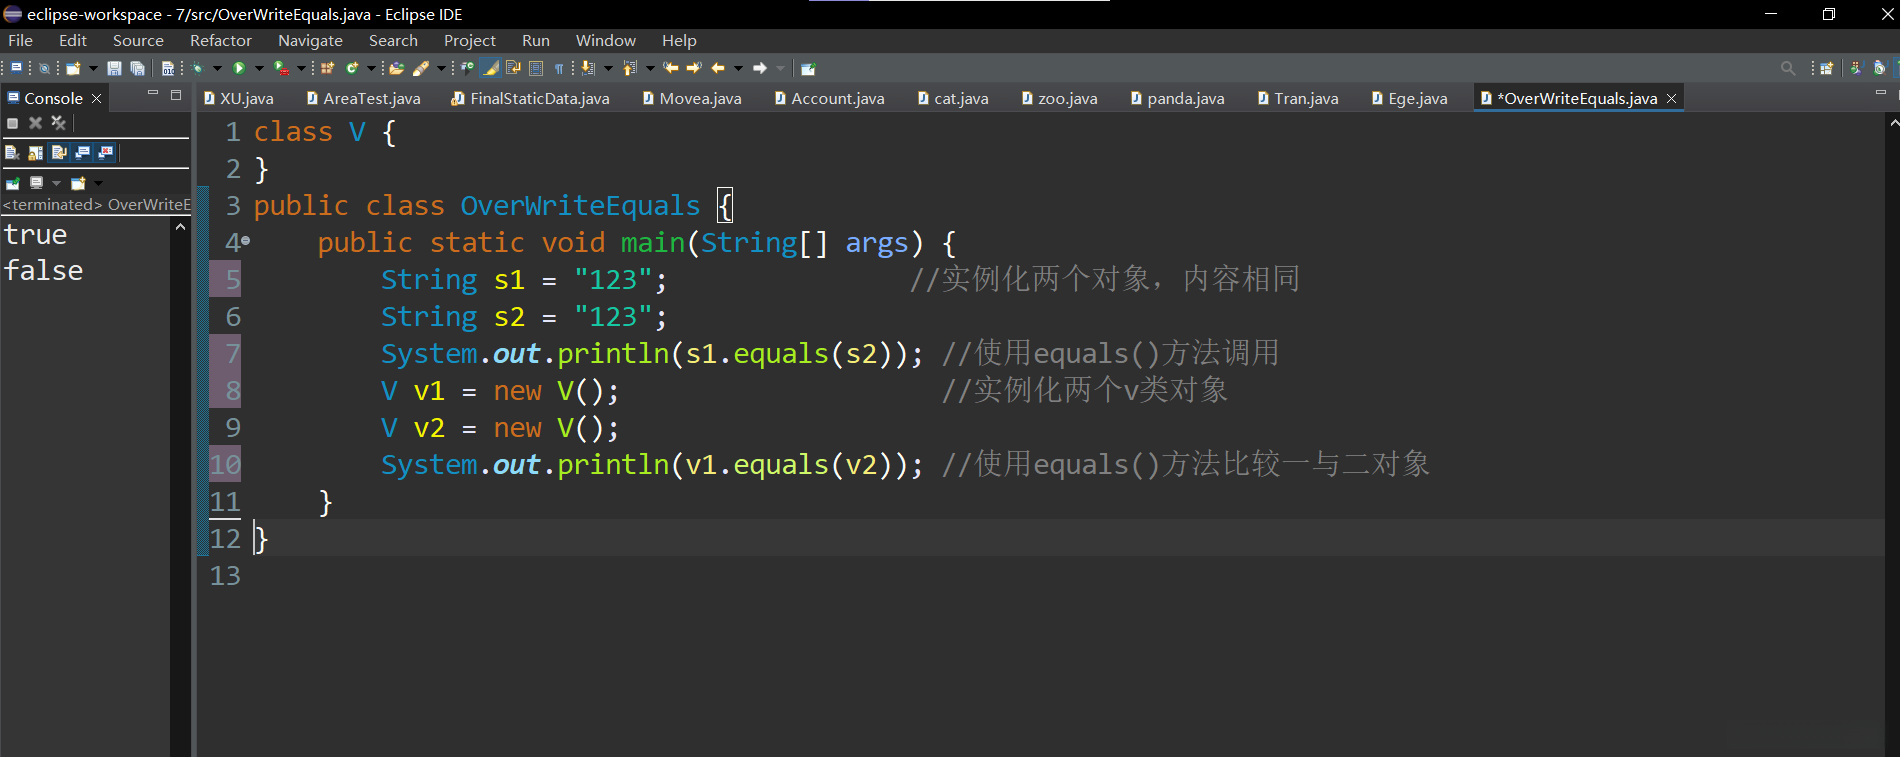Switch to the FinalStaticData.java tab
The image size is (1900, 757).
(x=539, y=98)
